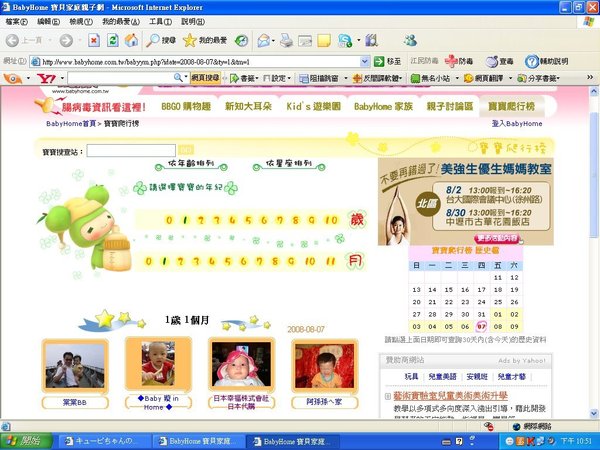This screenshot has height=450, width=600.
Task: Refresh the page with green arrows icon
Action: click(112, 40)
